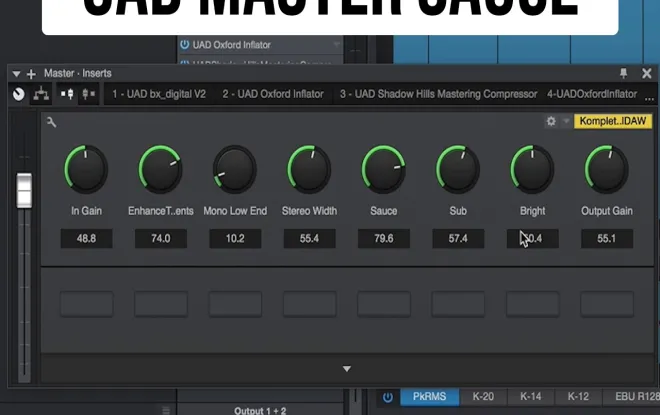Open the macro controls gear settings

(550, 121)
